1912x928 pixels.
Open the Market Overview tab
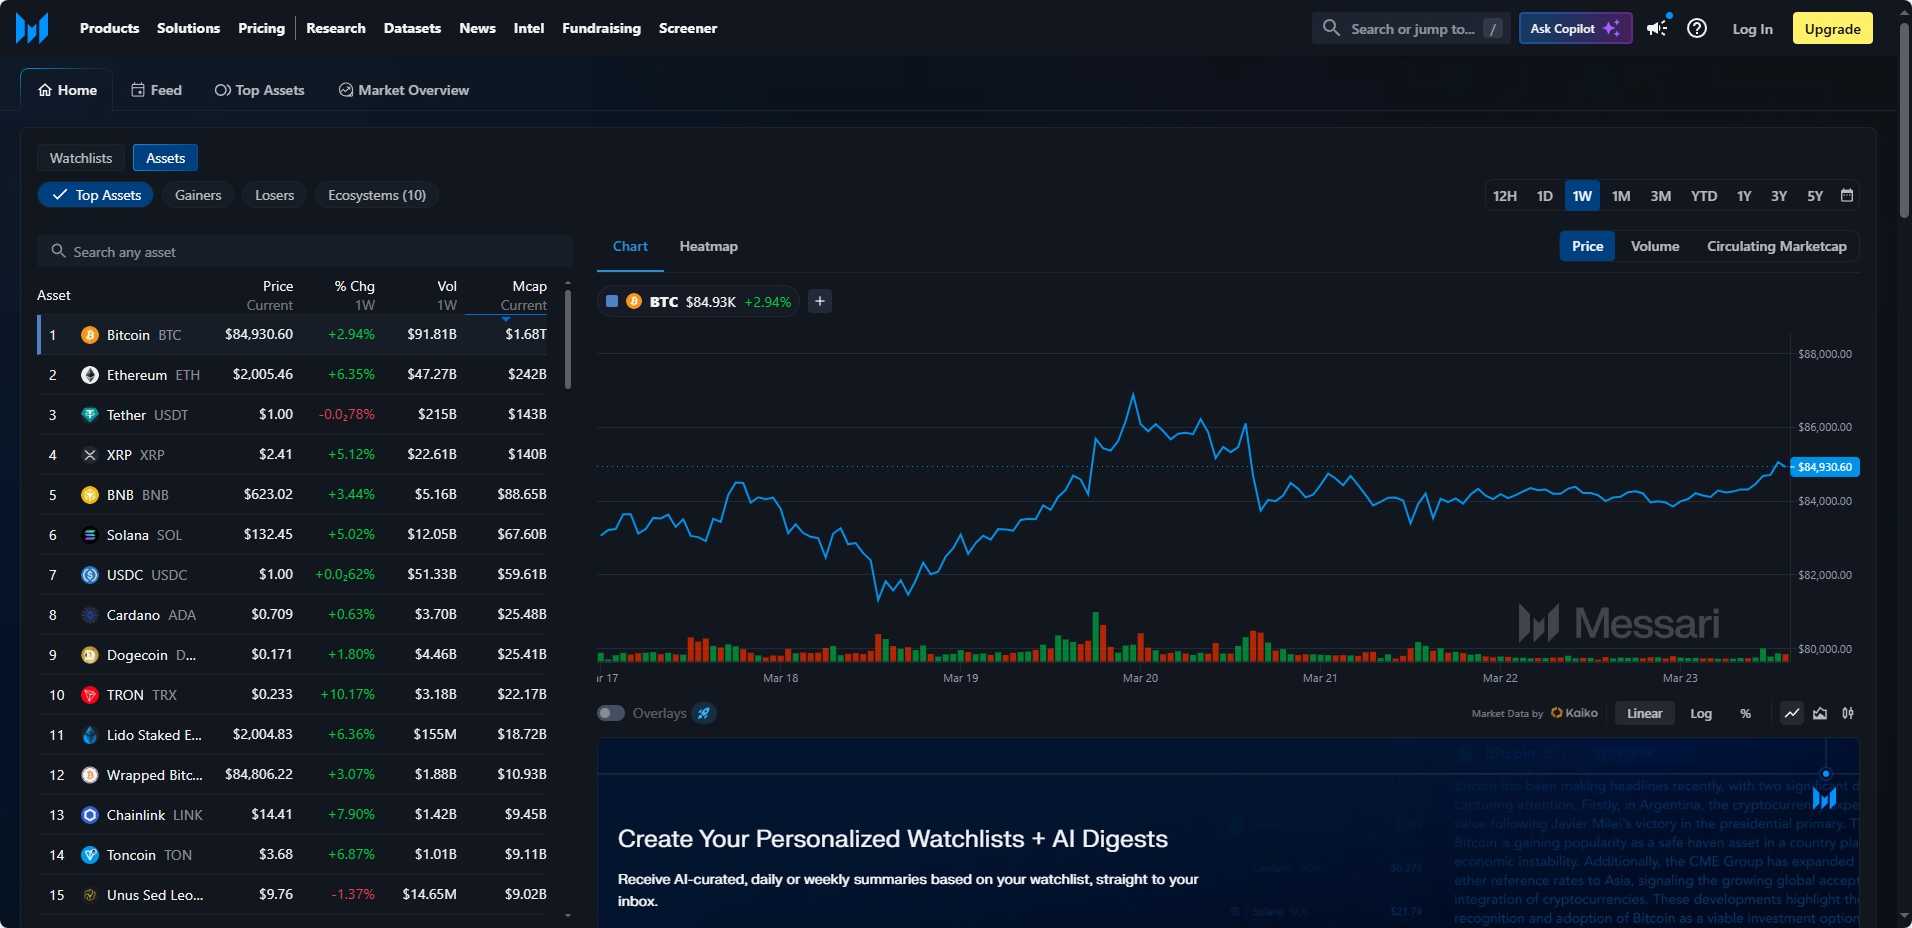coord(404,90)
